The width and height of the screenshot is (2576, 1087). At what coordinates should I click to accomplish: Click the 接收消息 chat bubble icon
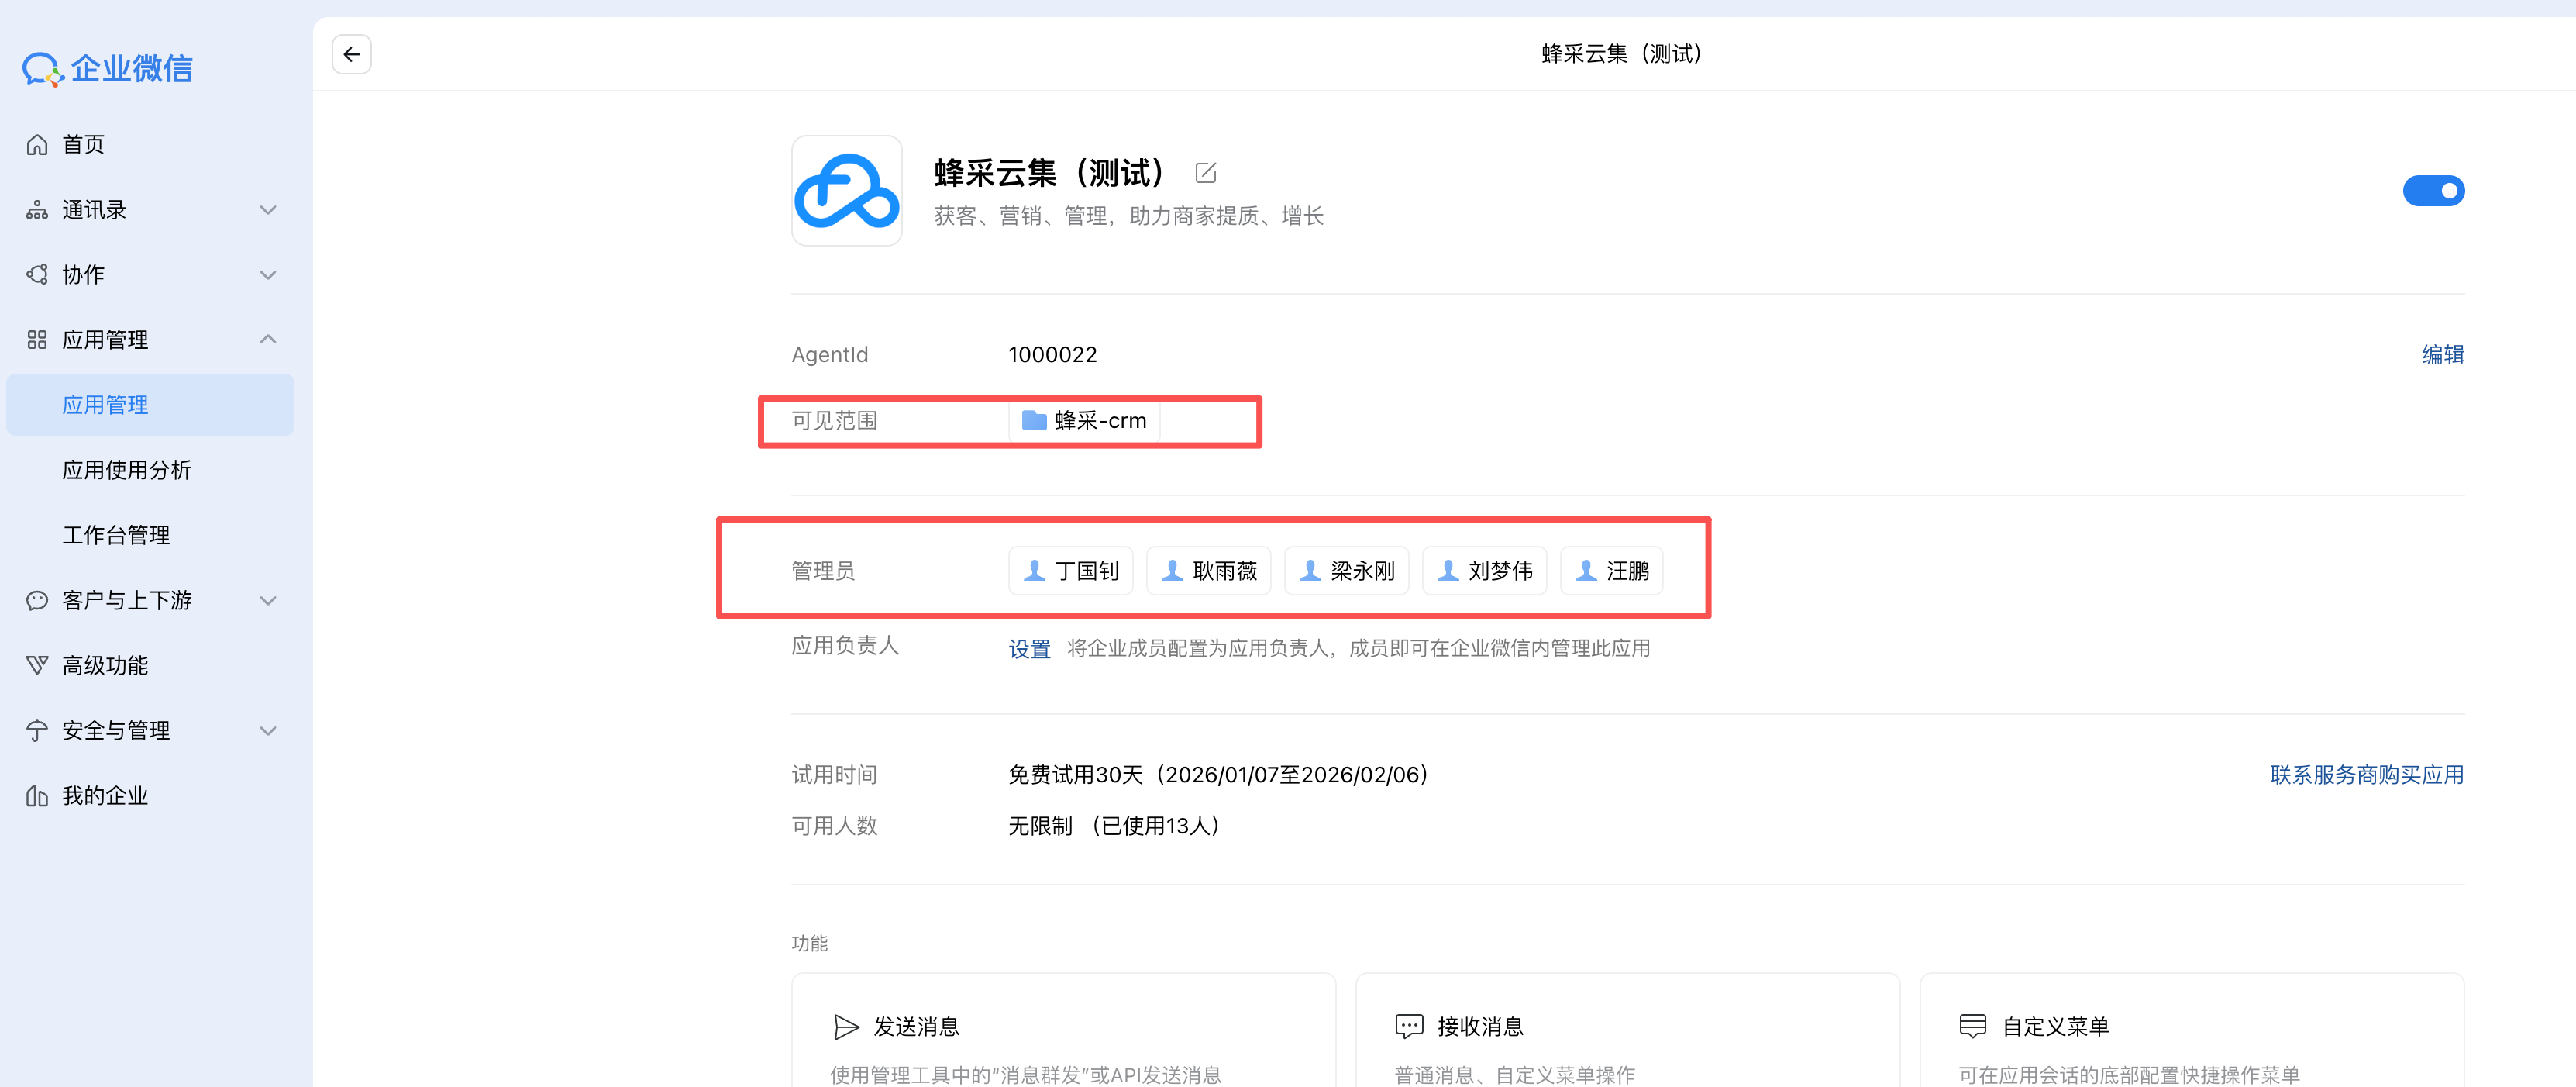coord(1408,1026)
